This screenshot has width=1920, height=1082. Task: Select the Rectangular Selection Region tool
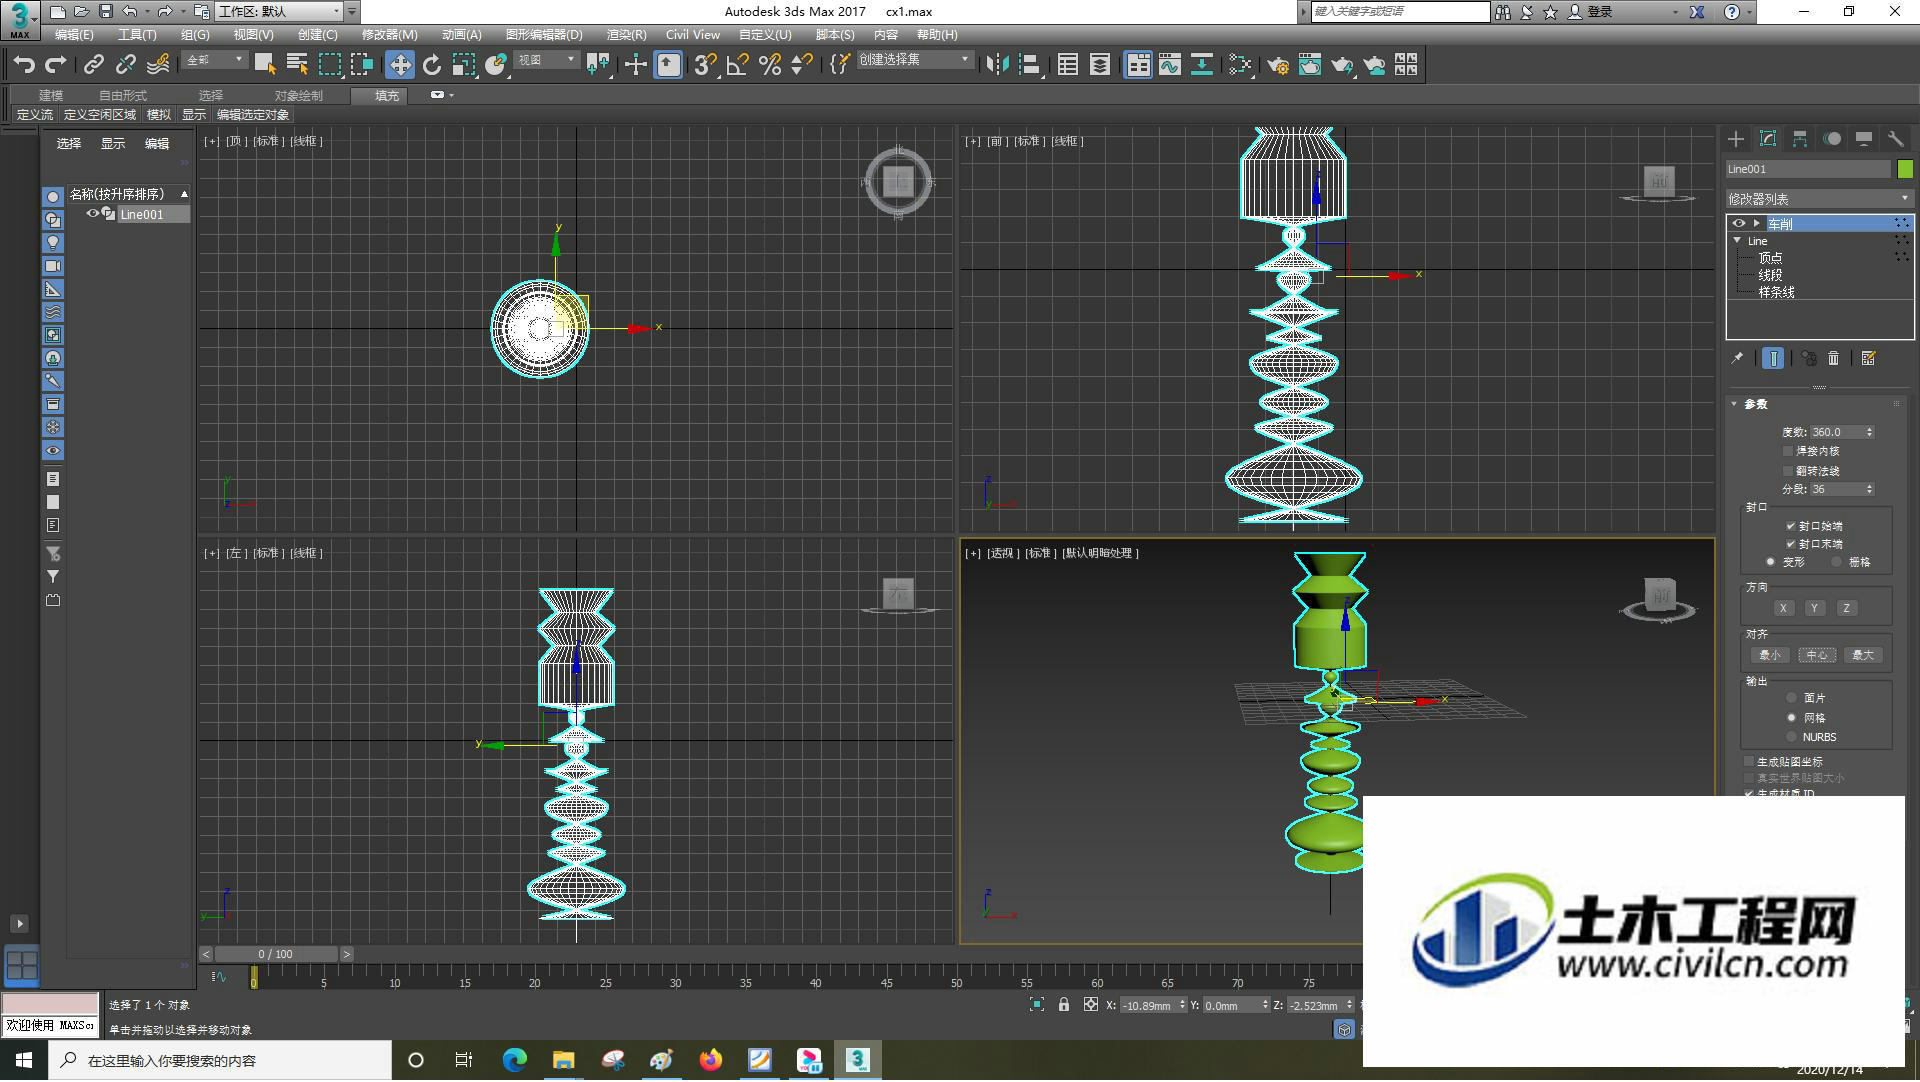click(329, 65)
